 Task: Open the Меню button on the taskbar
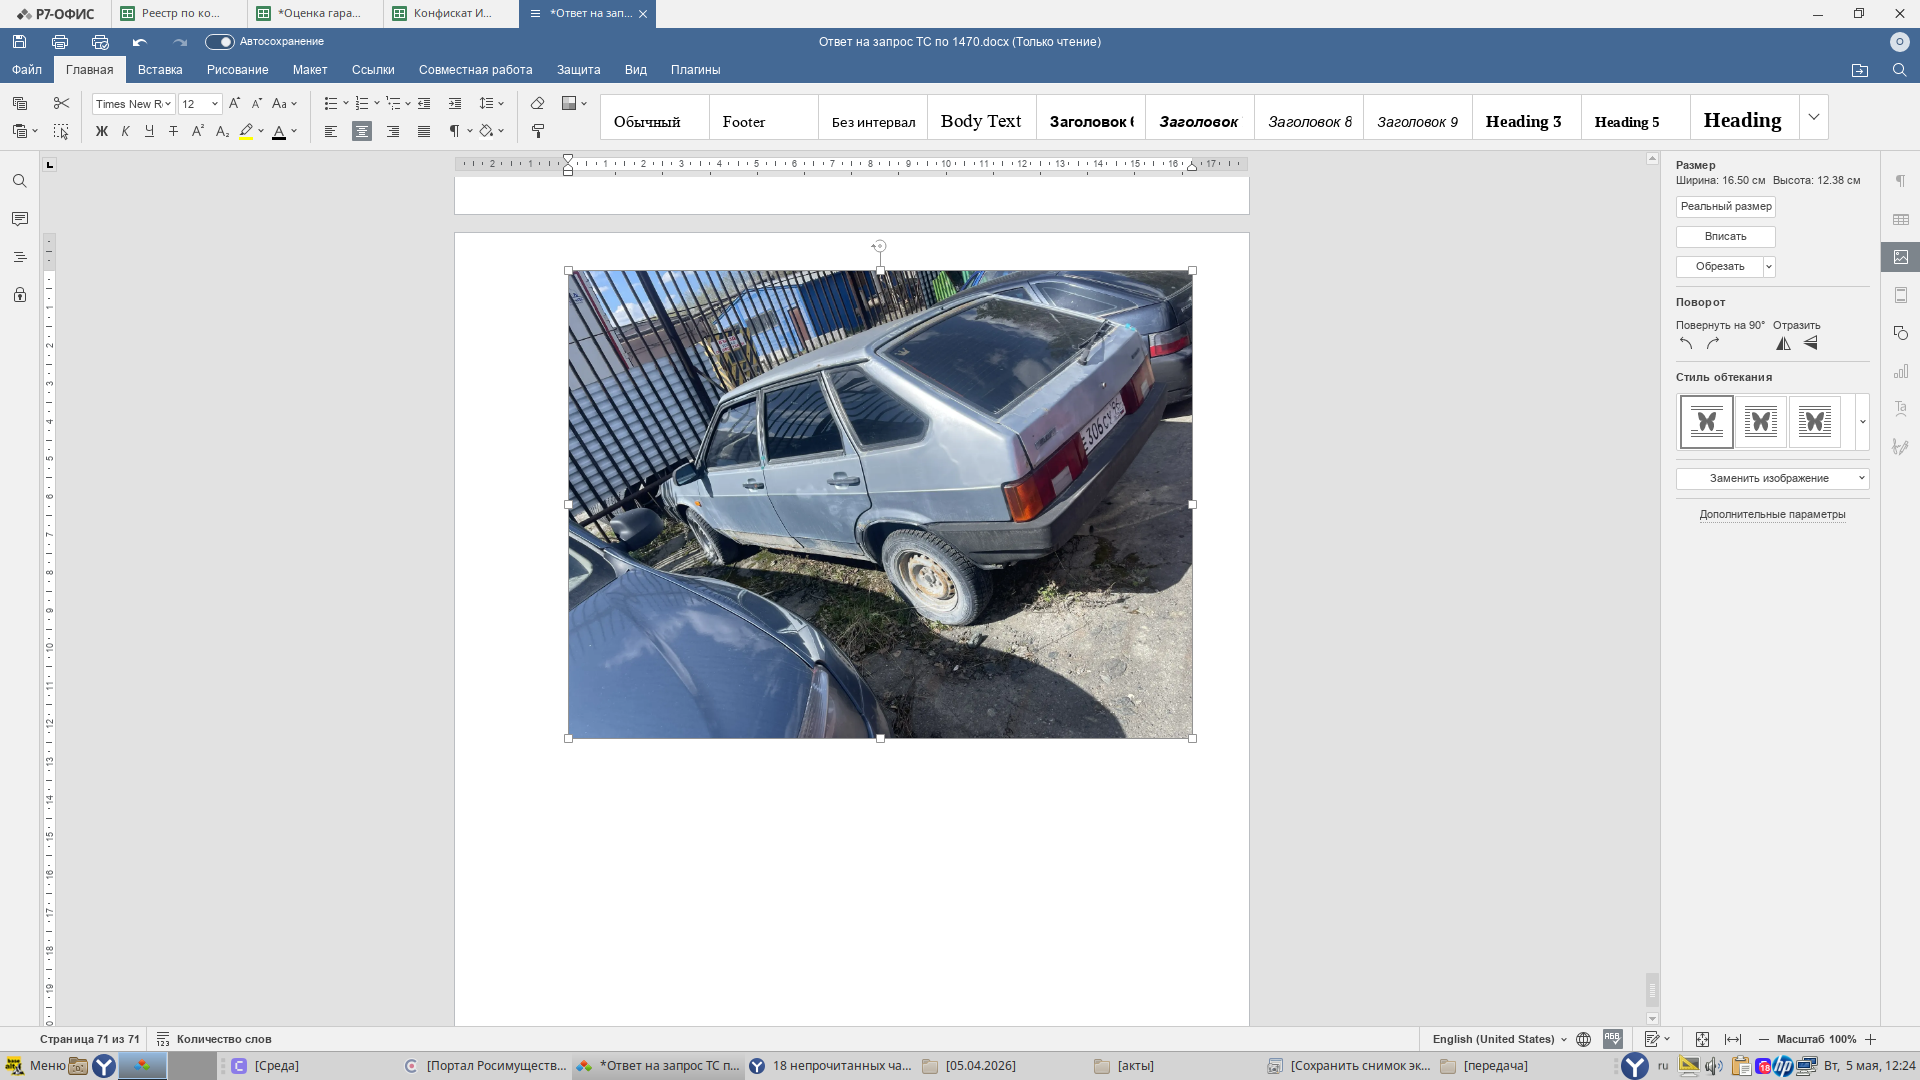36,1066
